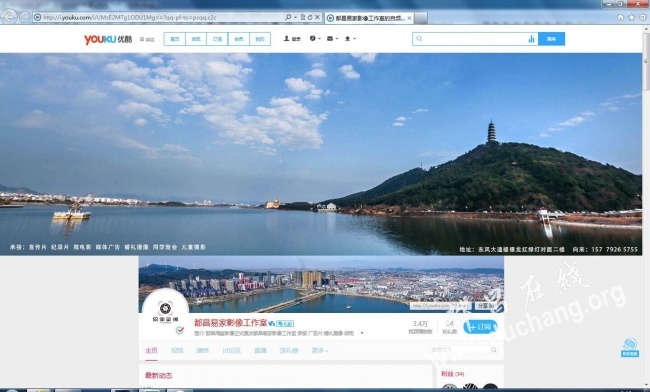Switch to the 视频 tab of the channel

pyautogui.click(x=177, y=351)
